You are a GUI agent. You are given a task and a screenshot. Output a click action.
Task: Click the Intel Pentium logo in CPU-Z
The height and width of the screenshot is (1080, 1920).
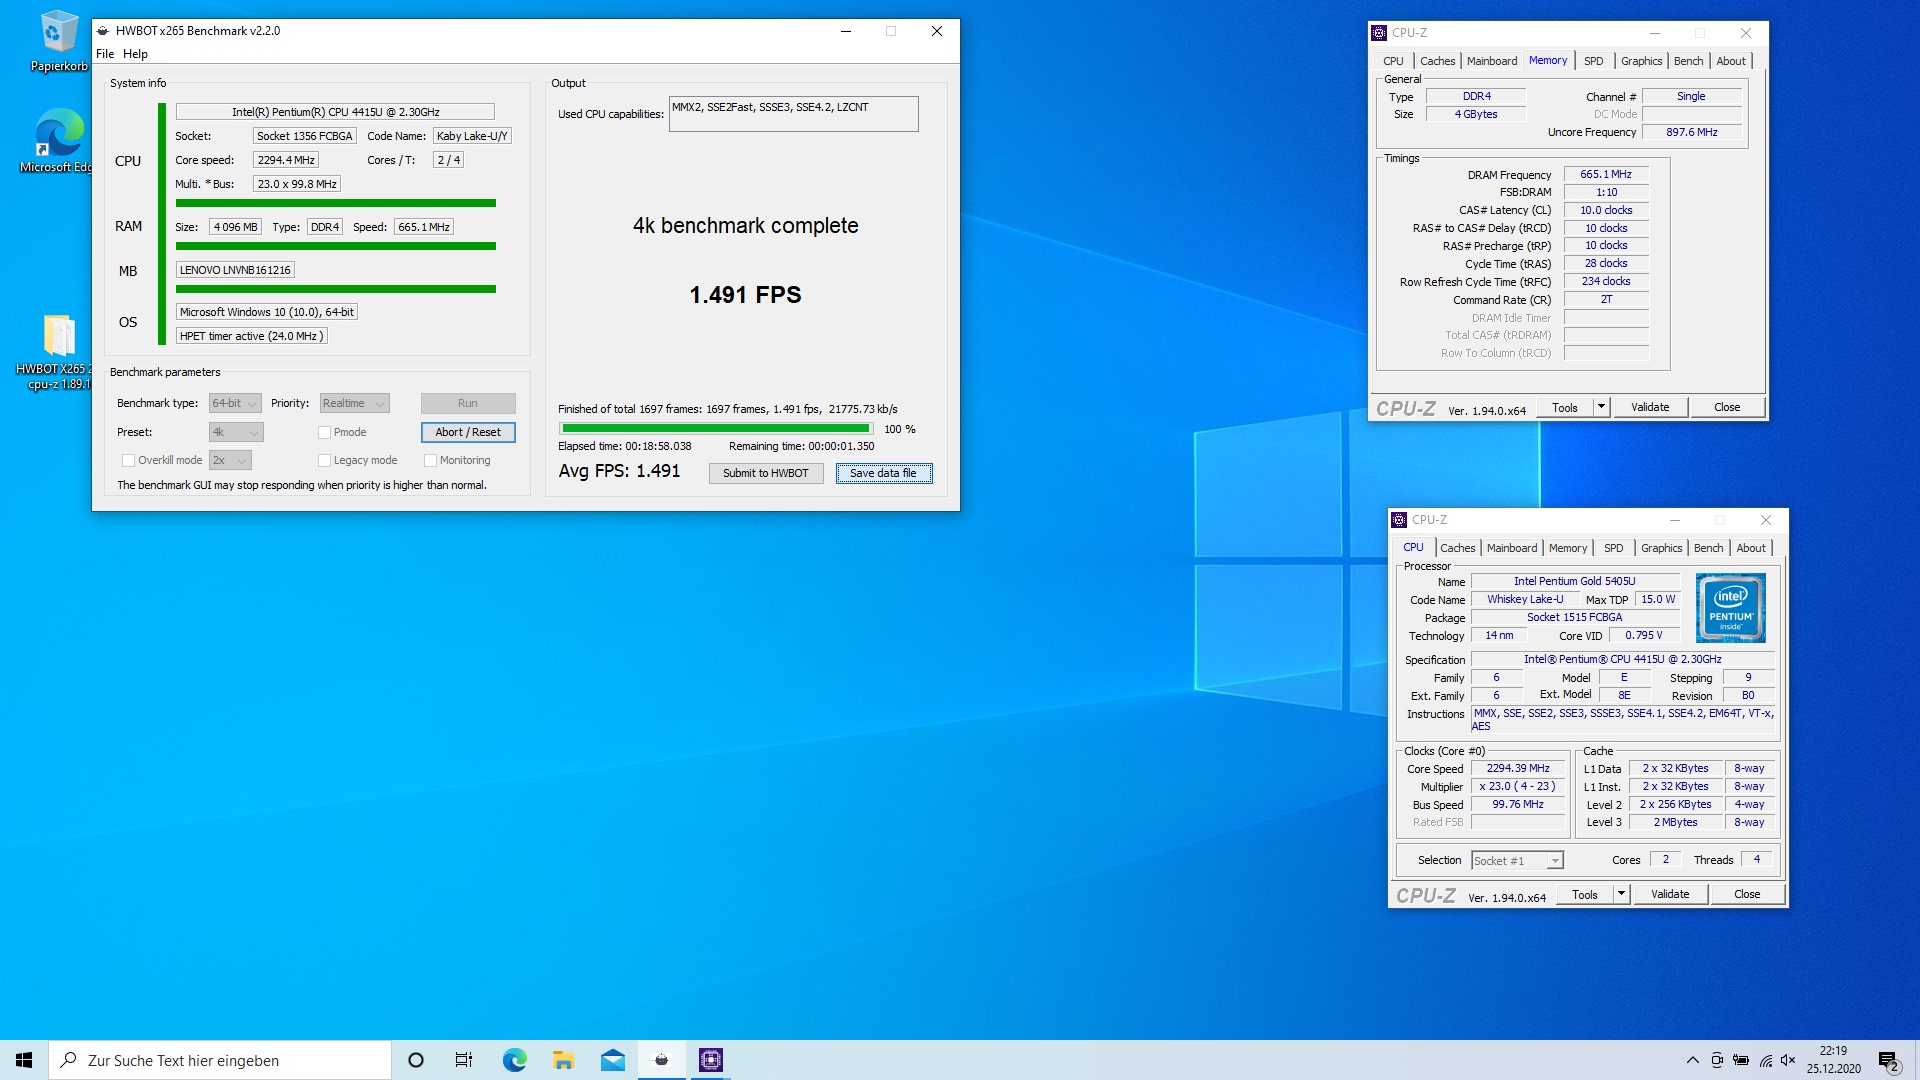(x=1731, y=607)
